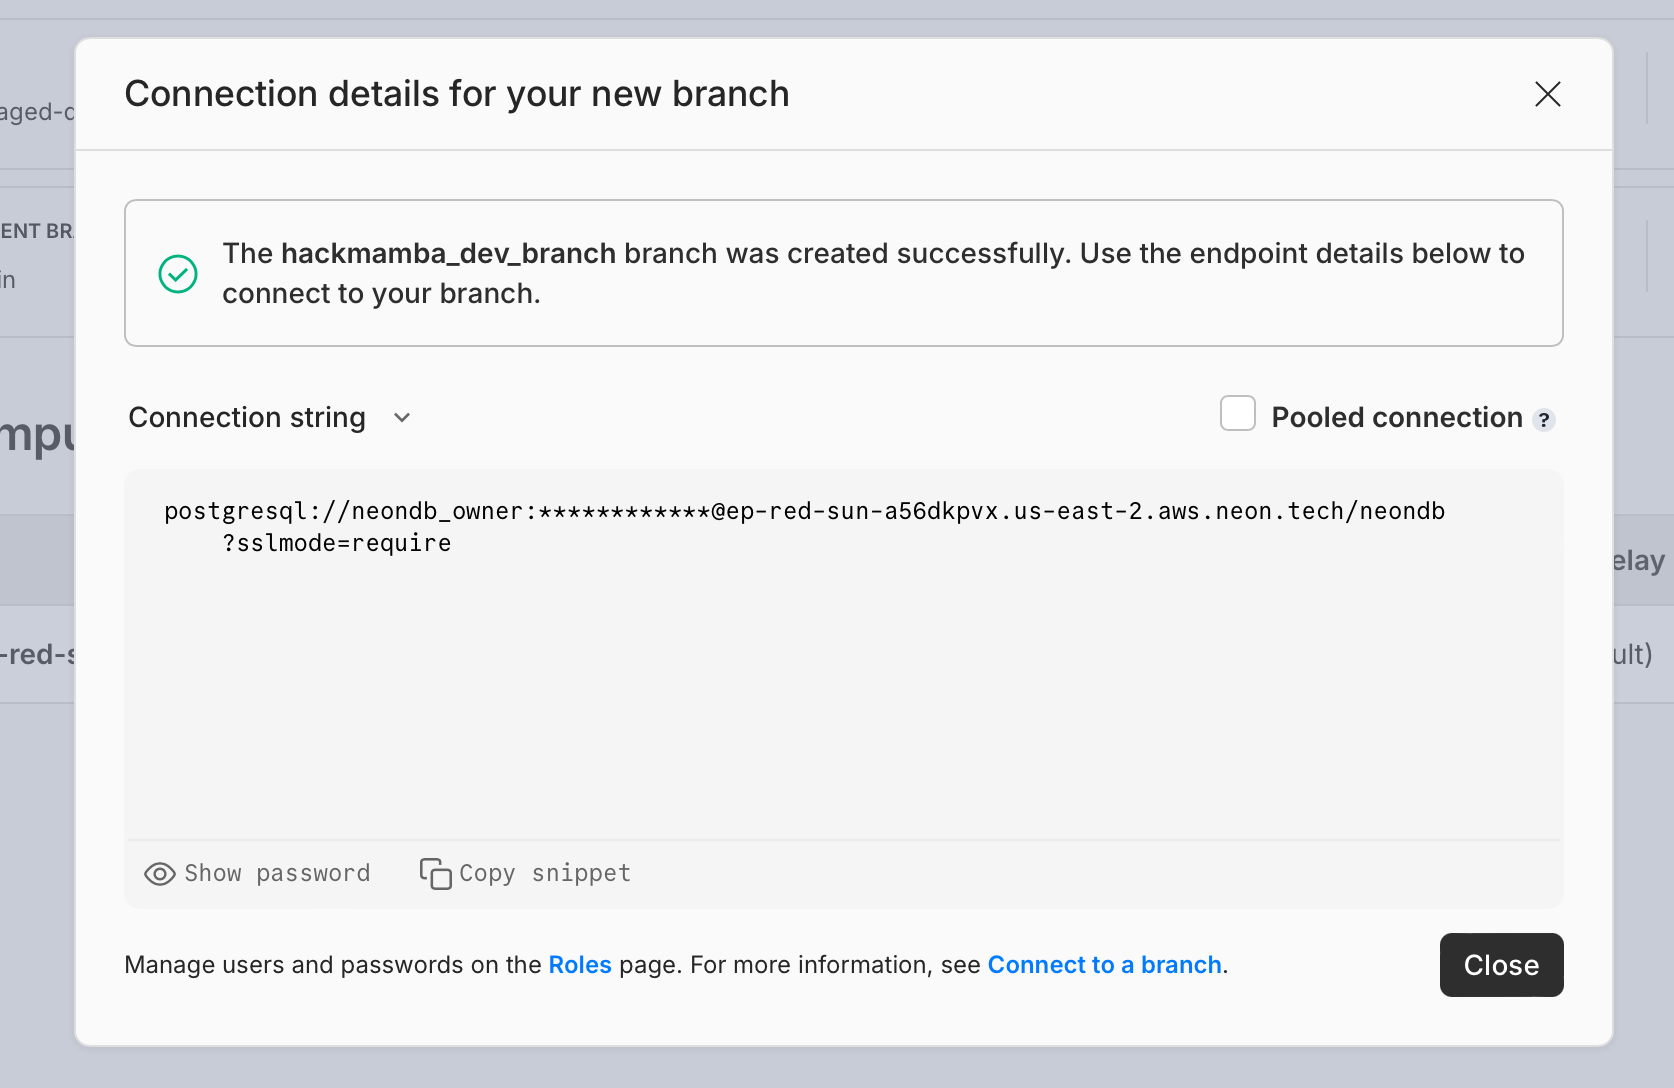This screenshot has height=1088, width=1674.
Task: Close the dialog with the X icon
Action: (1547, 94)
